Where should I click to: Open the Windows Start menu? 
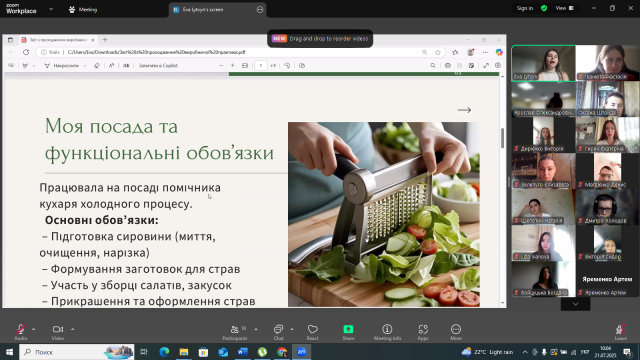(9, 352)
